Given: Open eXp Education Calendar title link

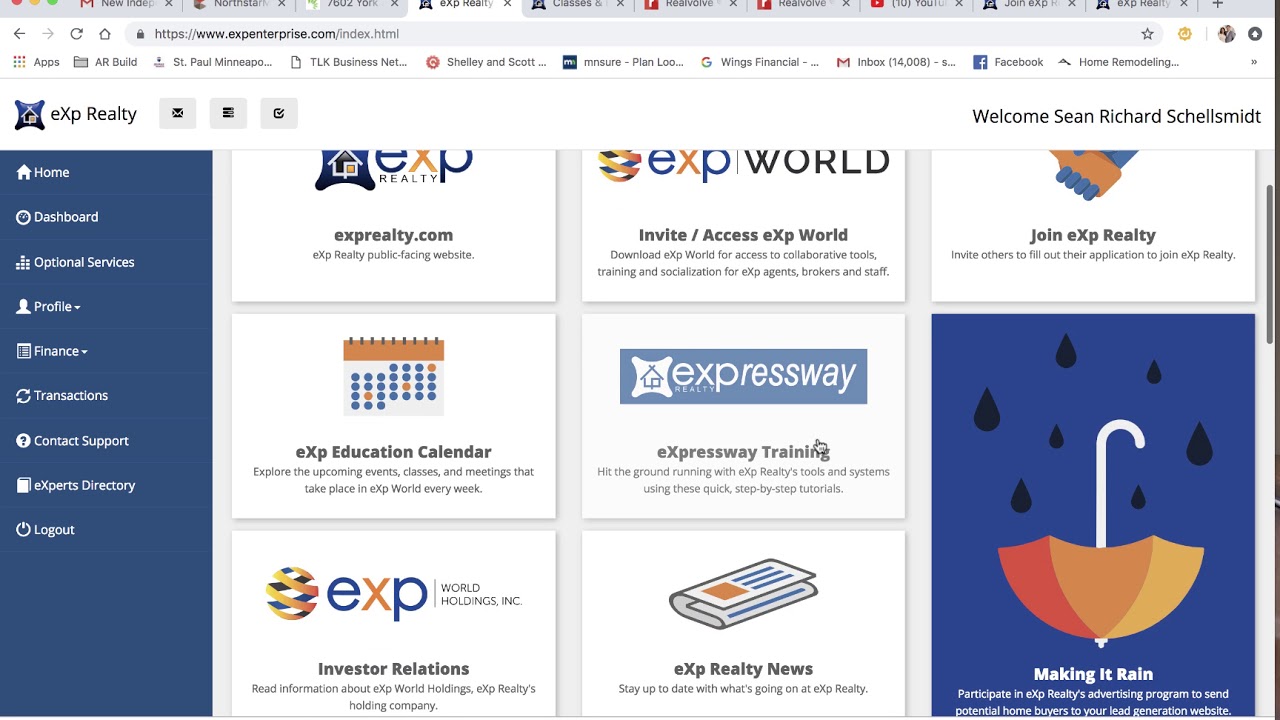Looking at the screenshot, I should tap(393, 452).
